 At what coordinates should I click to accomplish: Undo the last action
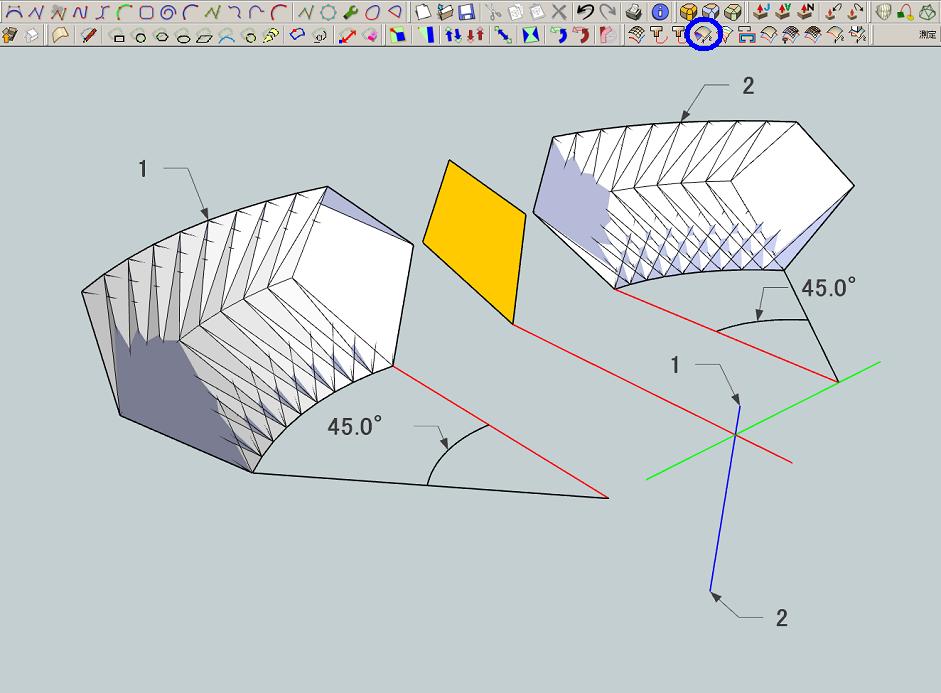point(585,11)
